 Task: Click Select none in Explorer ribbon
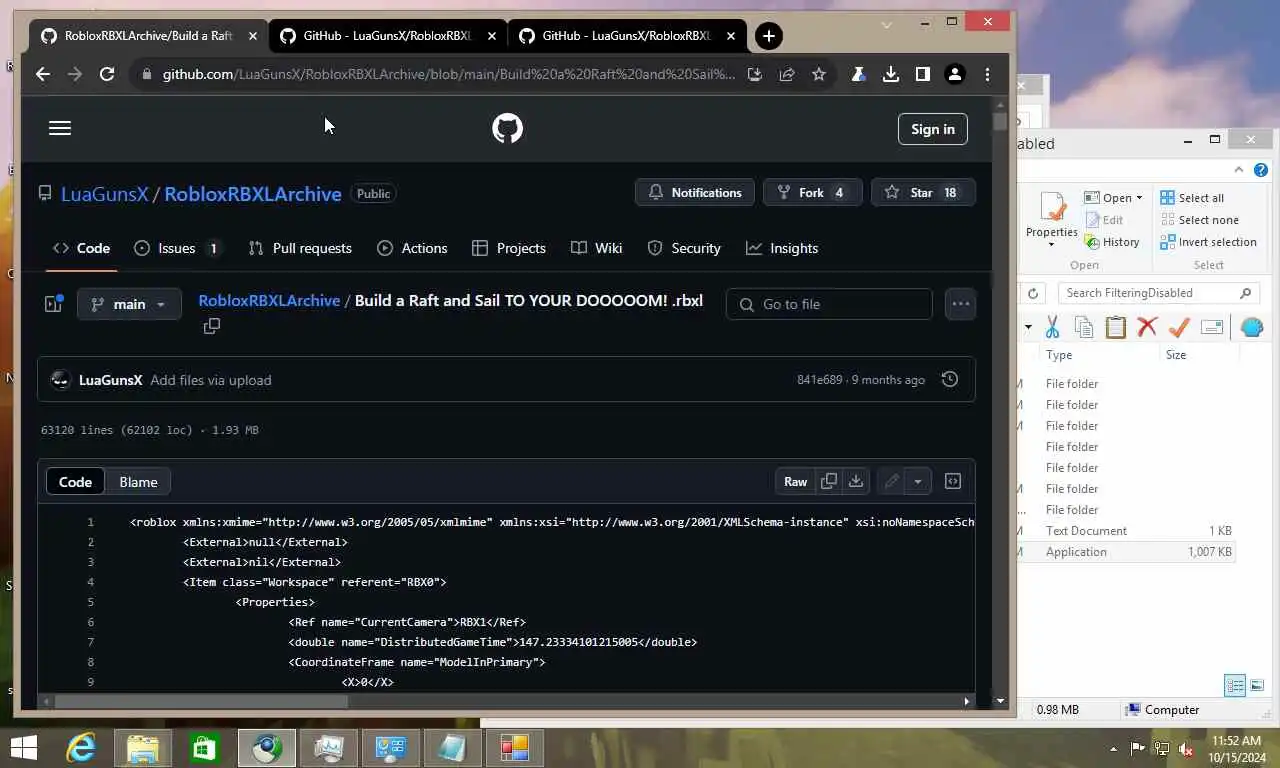click(x=1199, y=220)
